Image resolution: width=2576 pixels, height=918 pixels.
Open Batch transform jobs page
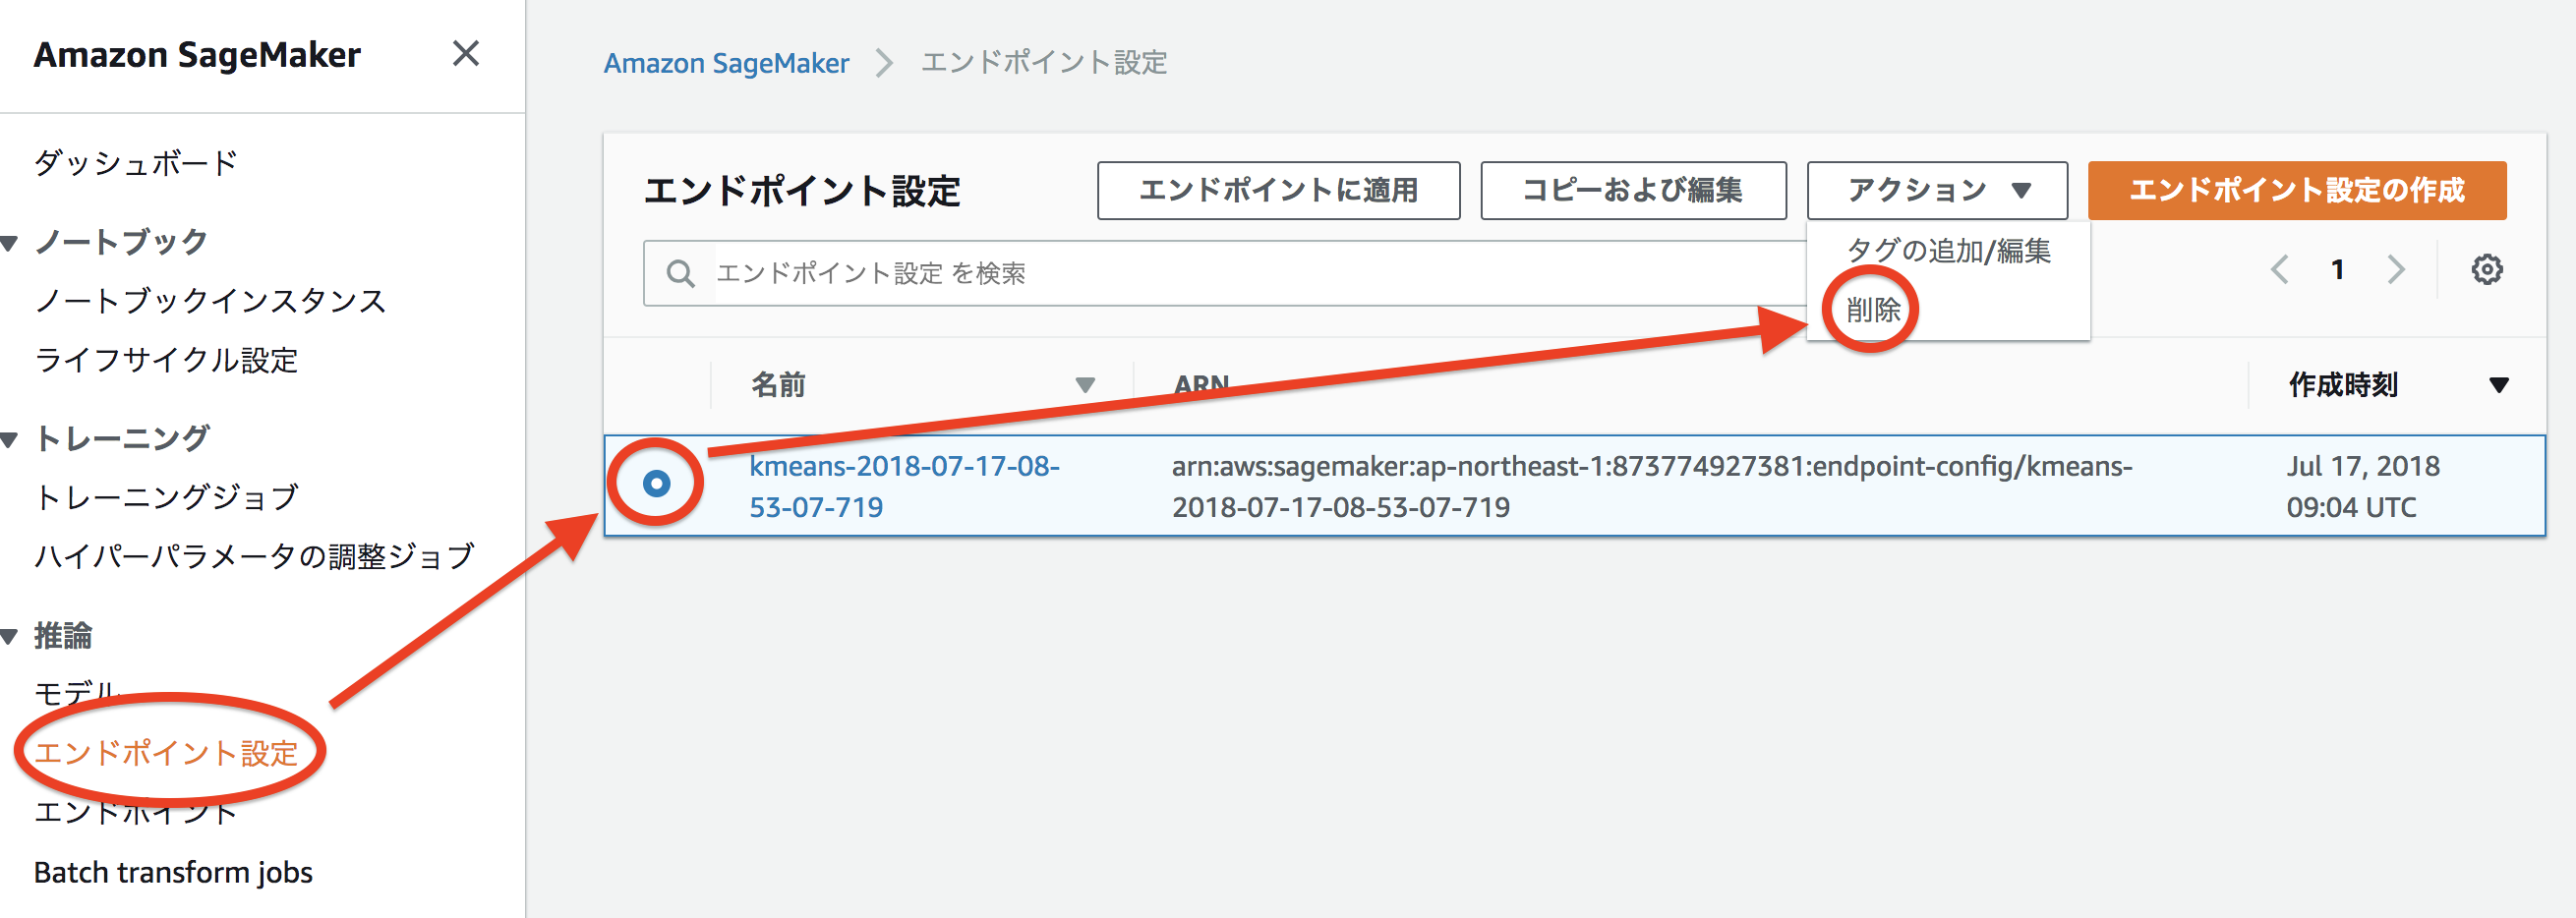coord(173,872)
